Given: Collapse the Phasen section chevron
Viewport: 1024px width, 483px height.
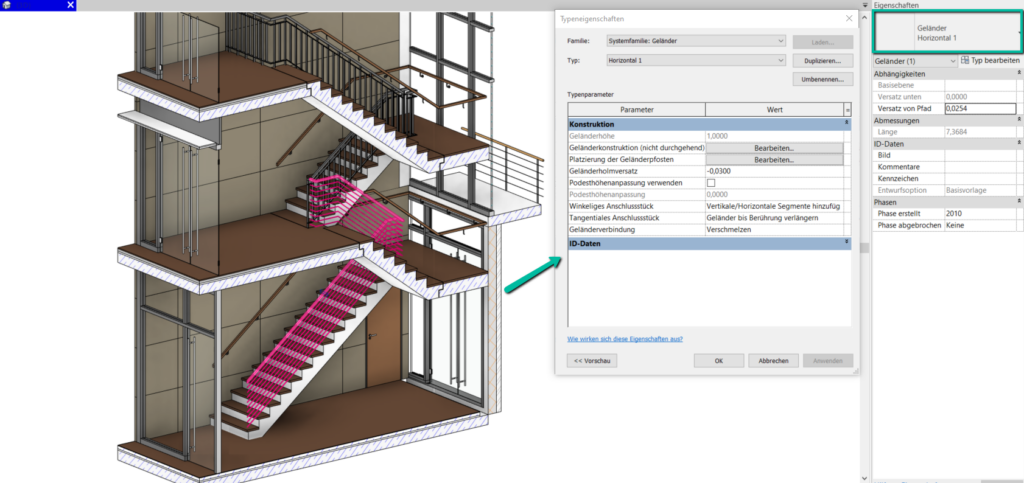Looking at the screenshot, I should tap(1018, 201).
